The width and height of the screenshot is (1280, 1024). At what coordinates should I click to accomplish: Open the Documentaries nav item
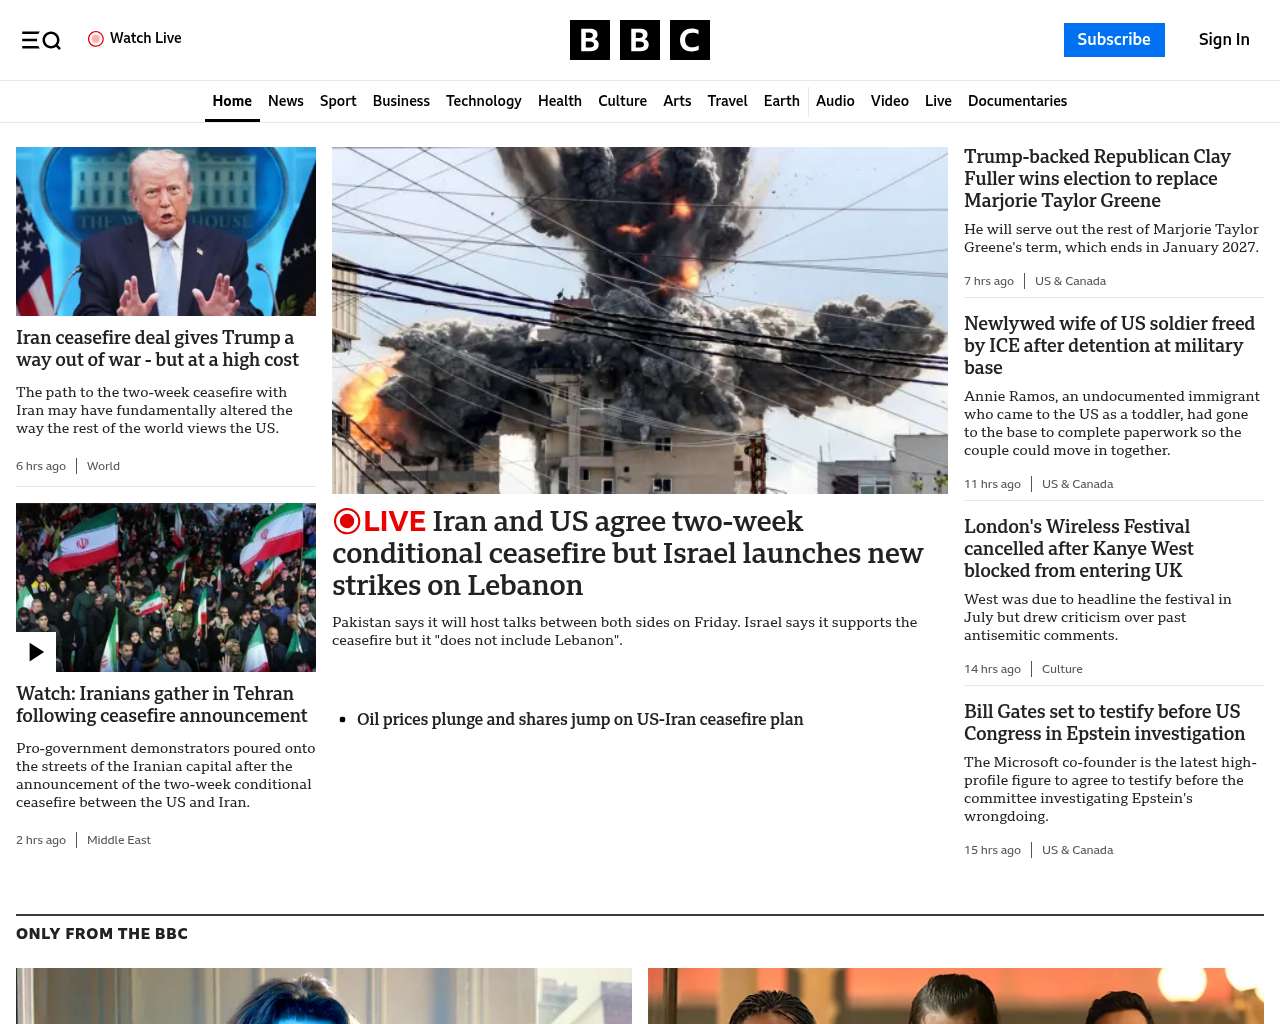pos(1017,101)
